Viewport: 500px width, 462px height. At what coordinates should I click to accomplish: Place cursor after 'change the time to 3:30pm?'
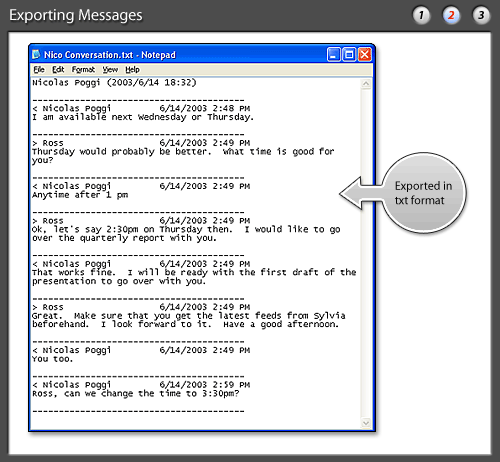click(x=240, y=394)
